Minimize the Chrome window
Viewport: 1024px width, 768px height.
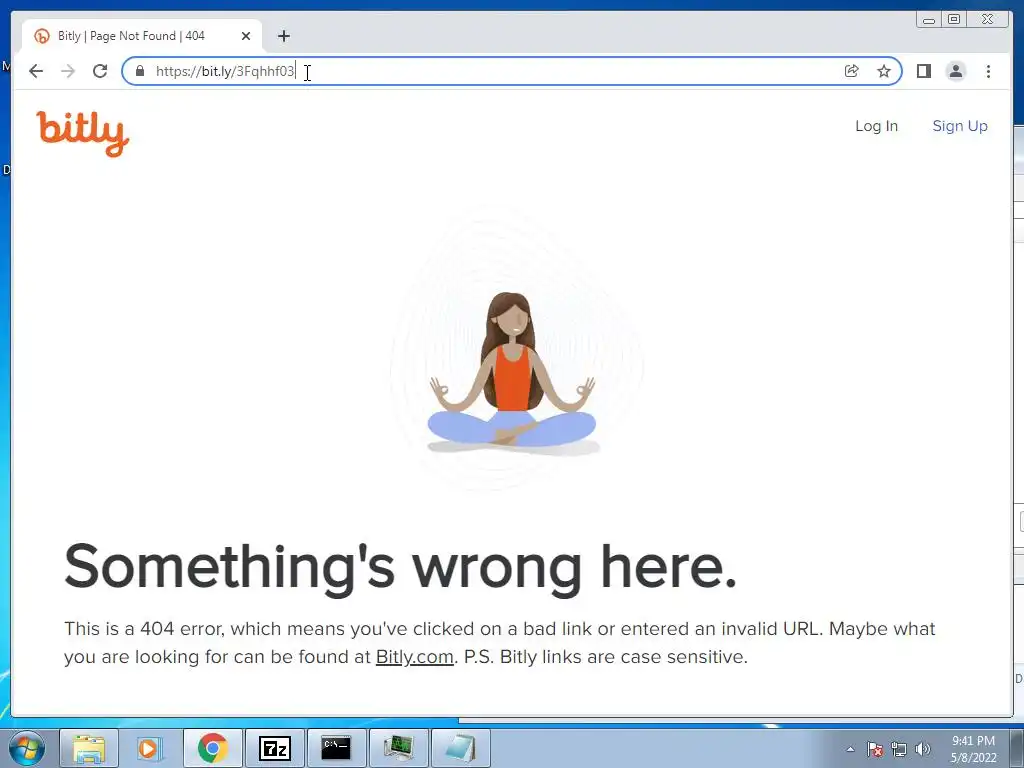pos(929,20)
